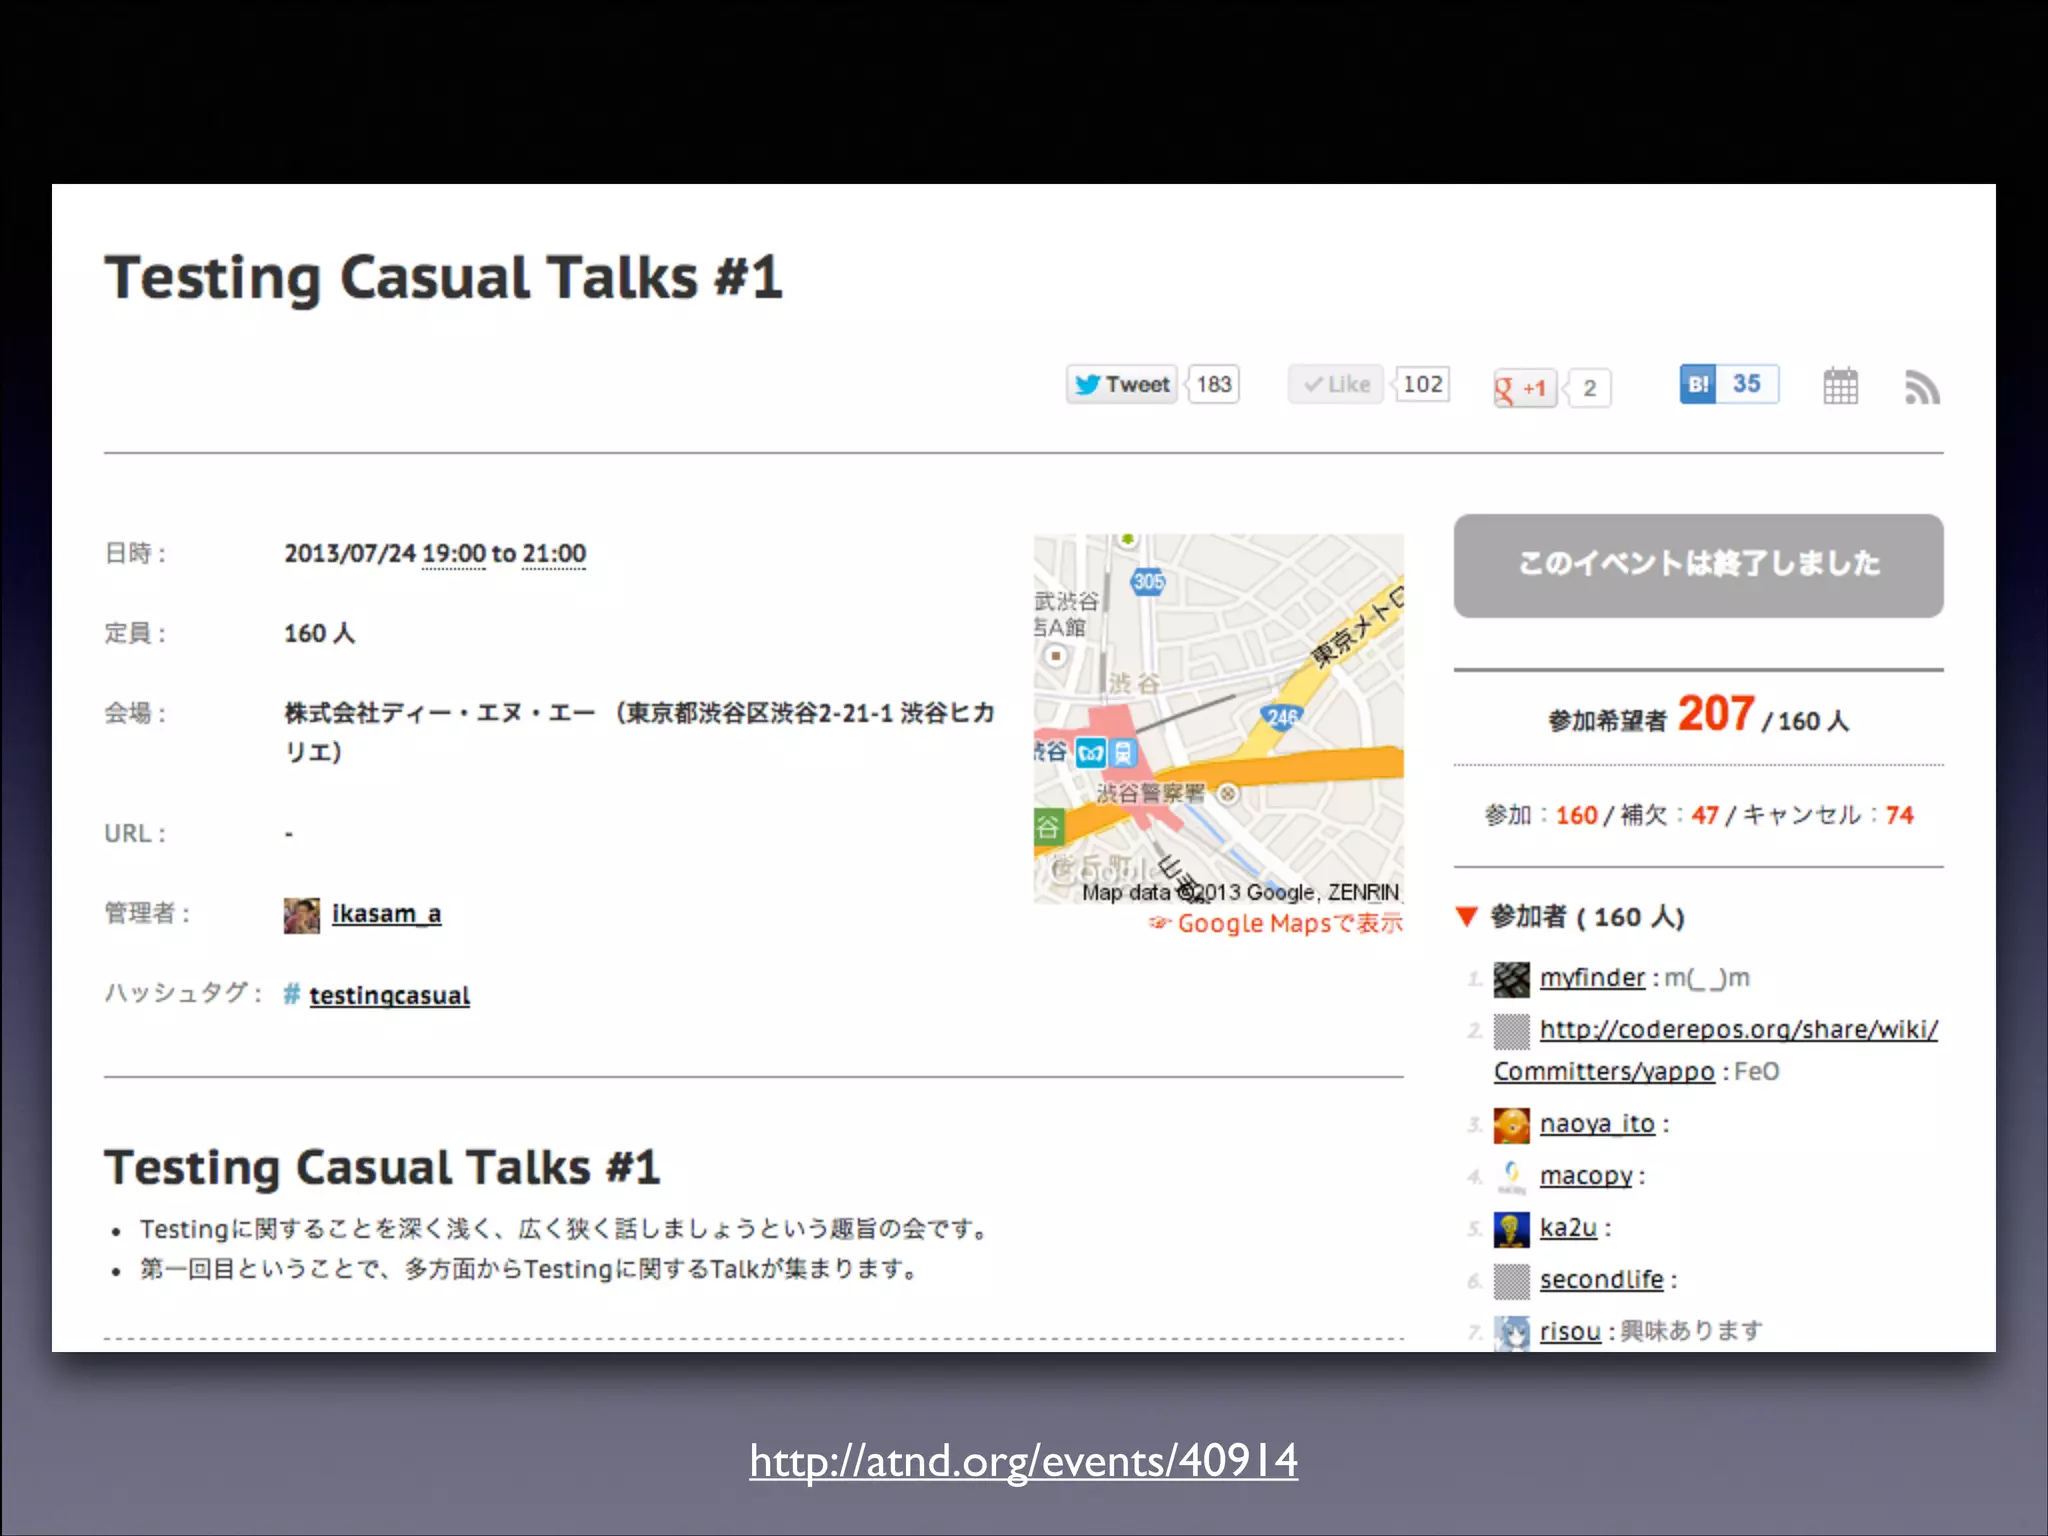Open the ikasam_a organizer profile link
Image resolution: width=2048 pixels, height=1536 pixels.
click(x=386, y=914)
